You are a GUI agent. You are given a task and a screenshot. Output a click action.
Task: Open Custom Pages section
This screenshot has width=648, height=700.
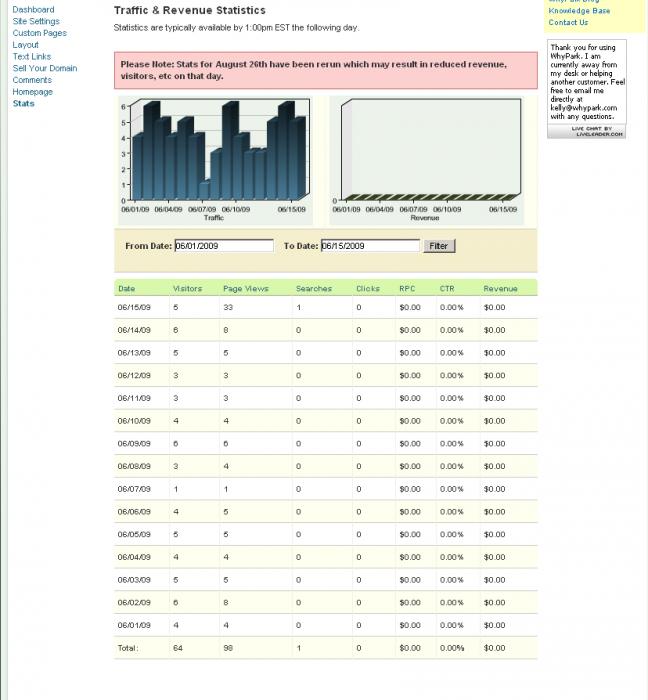[39, 33]
